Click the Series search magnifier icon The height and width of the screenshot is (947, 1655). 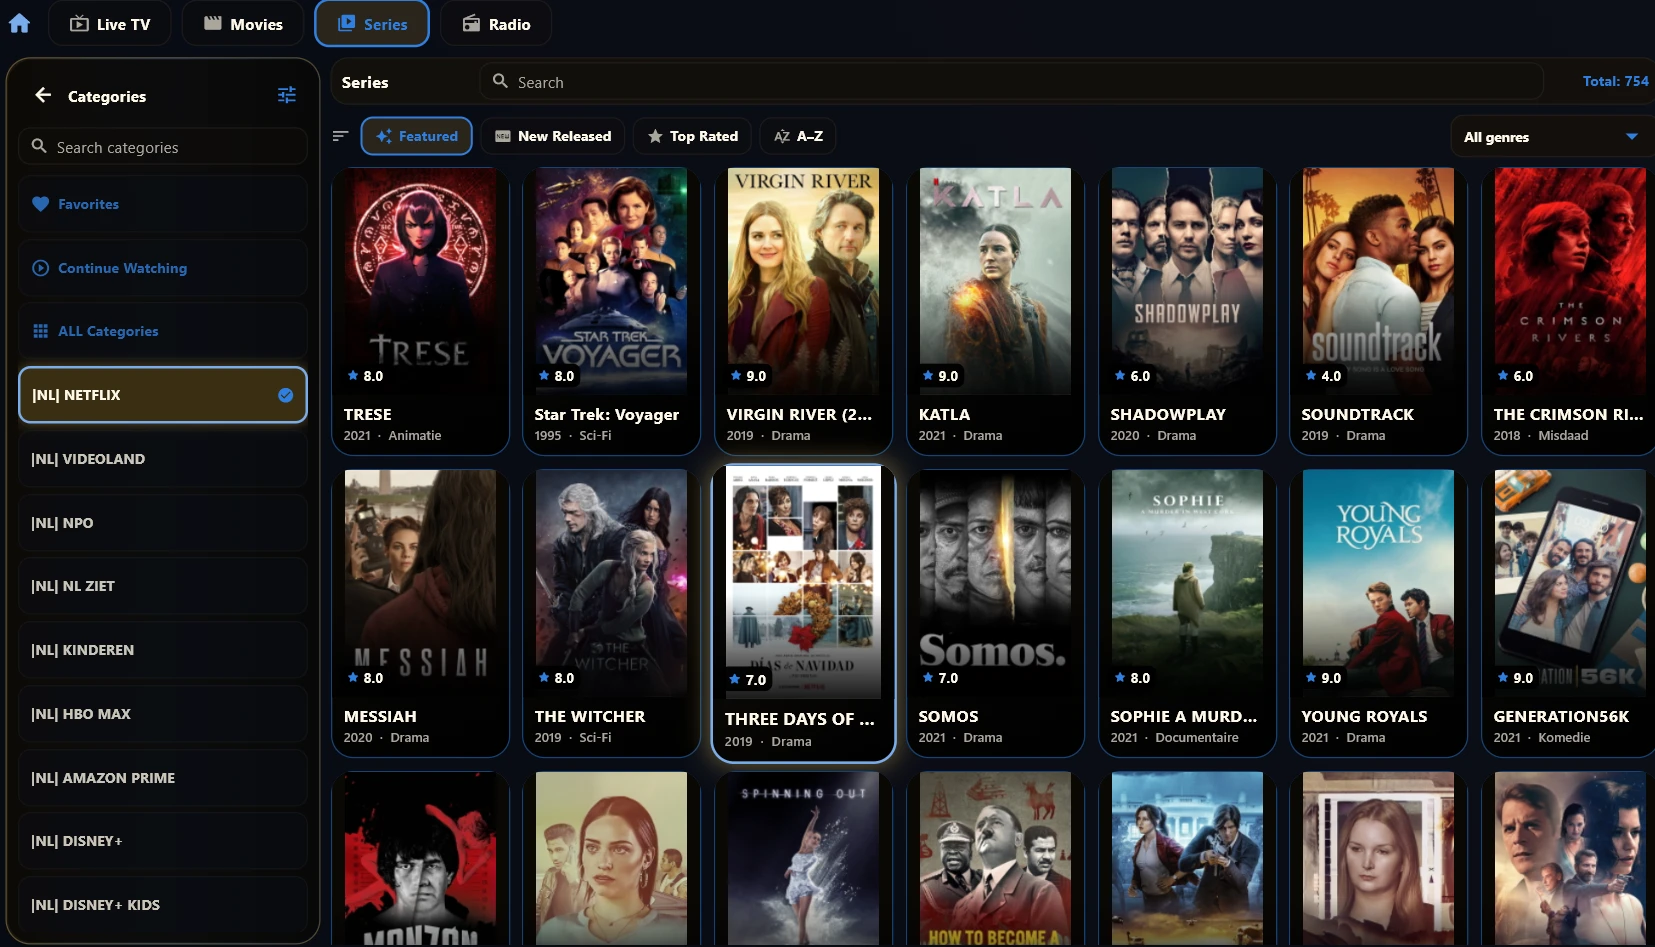pyautogui.click(x=500, y=81)
